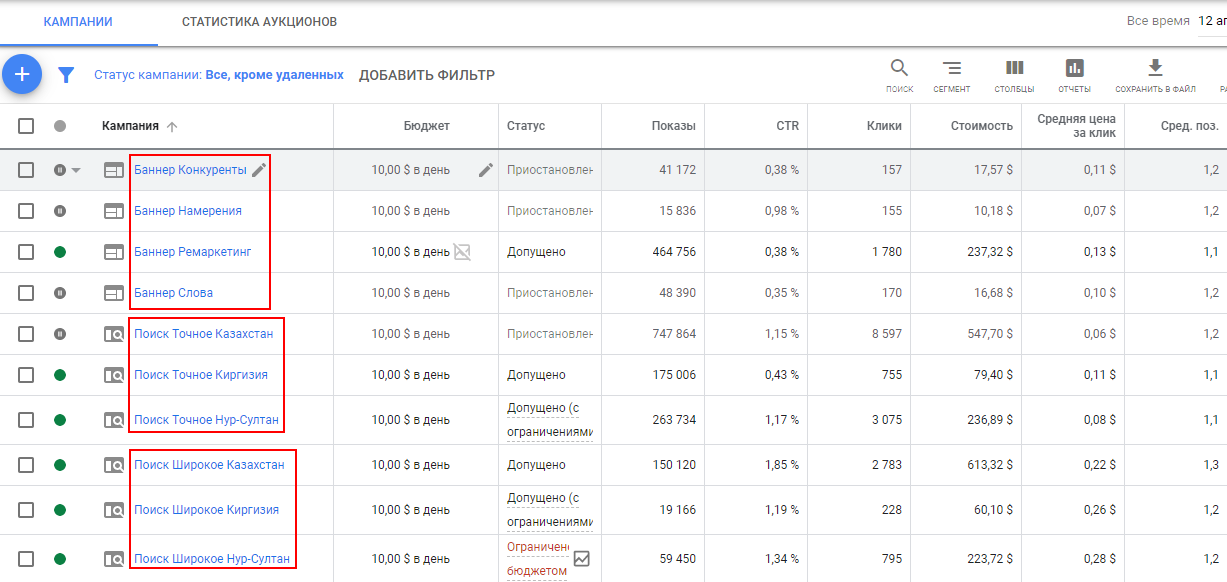This screenshot has height=582, width=1227.
Task: Open campaign Поиск Широкое Казахстан
Action: [209, 465]
